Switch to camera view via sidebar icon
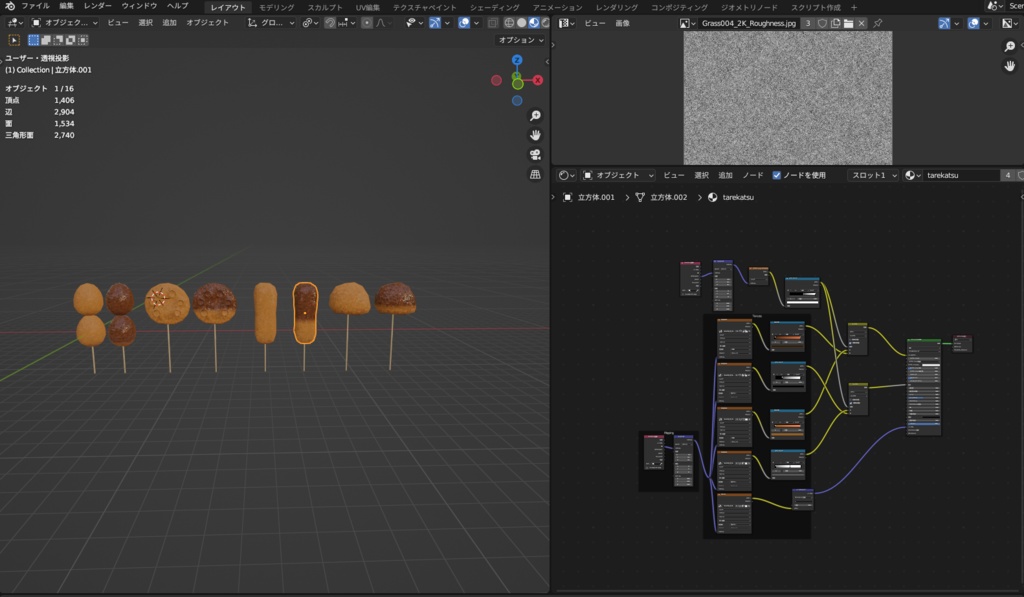Viewport: 1024px width, 597px height. 536,153
